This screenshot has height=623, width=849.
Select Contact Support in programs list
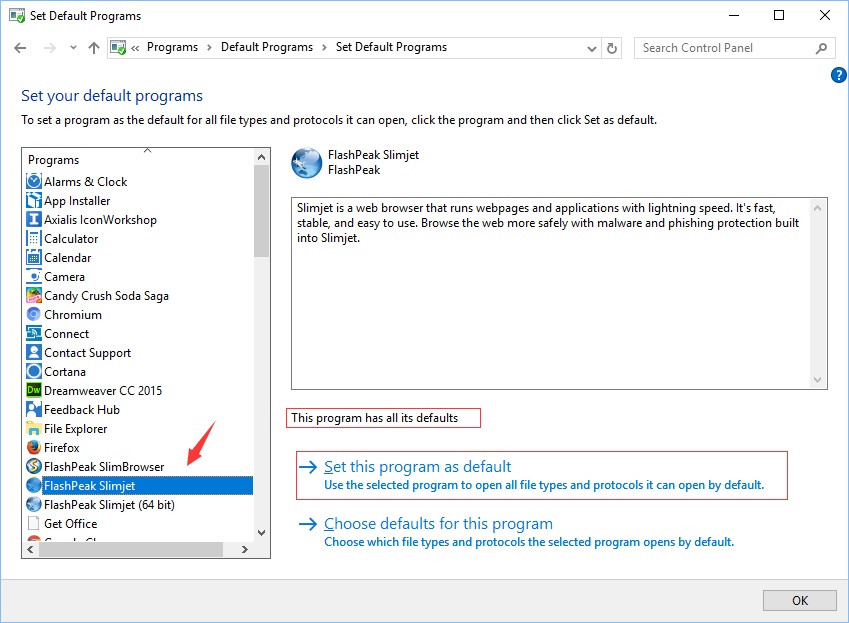[87, 353]
